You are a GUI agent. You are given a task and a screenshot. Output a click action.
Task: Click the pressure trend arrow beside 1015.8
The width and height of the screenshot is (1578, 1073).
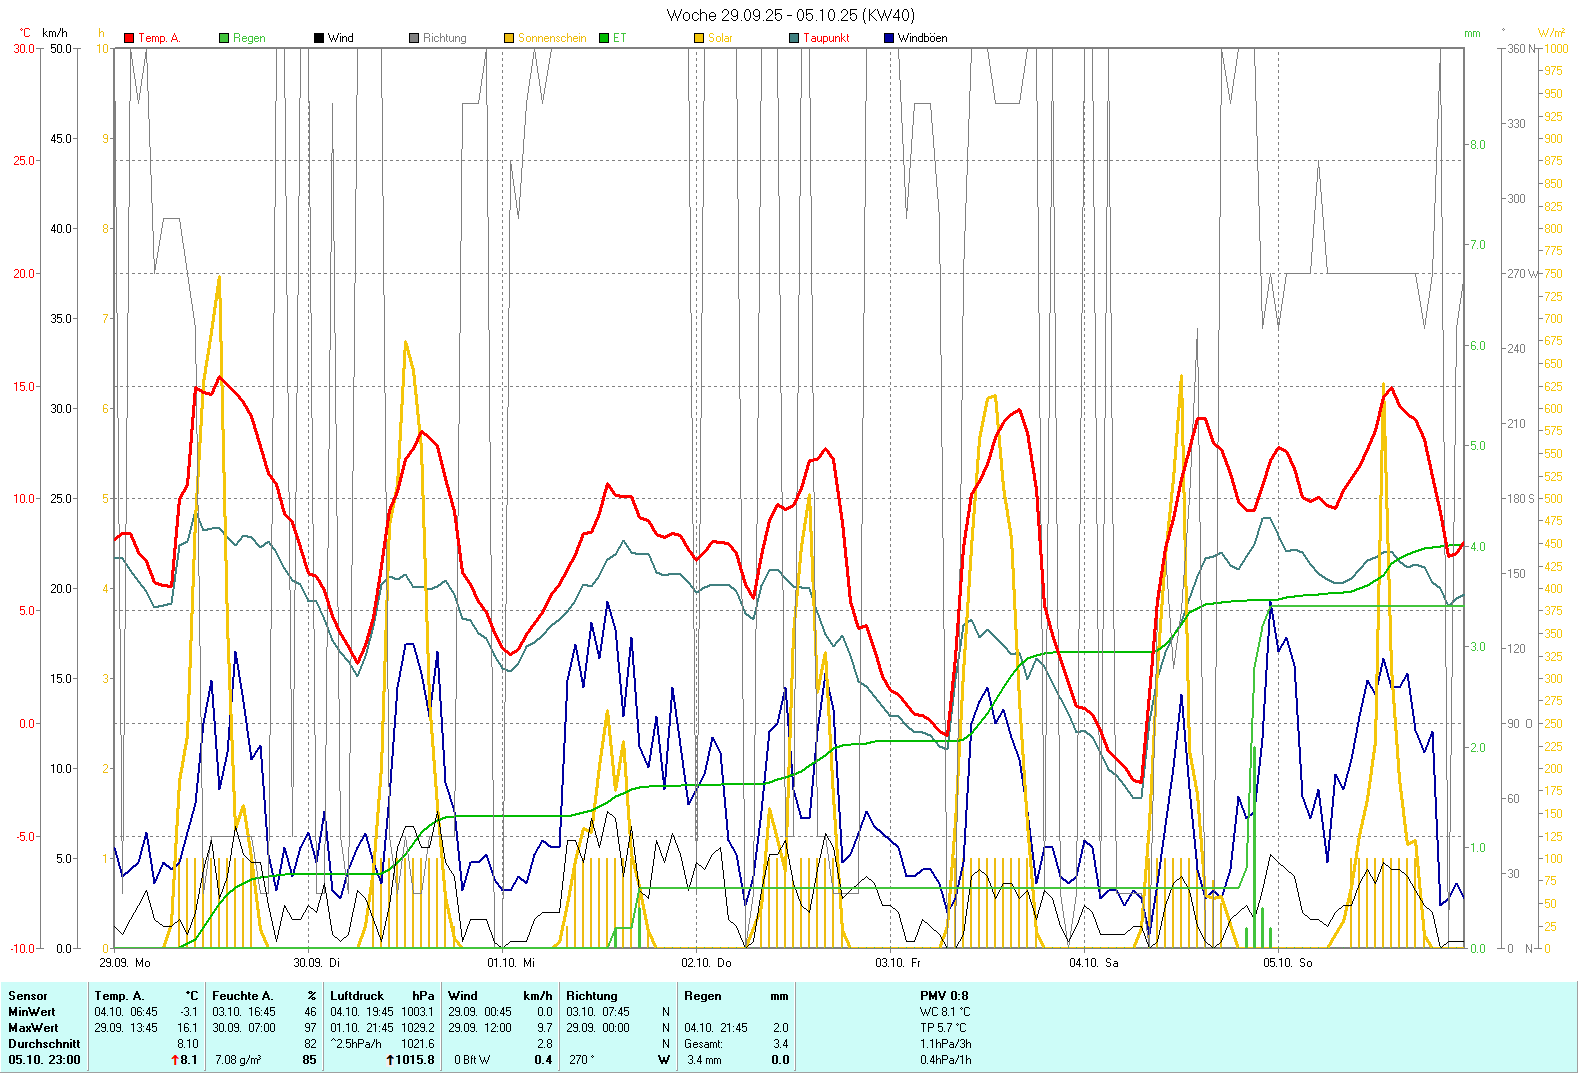390,1060
